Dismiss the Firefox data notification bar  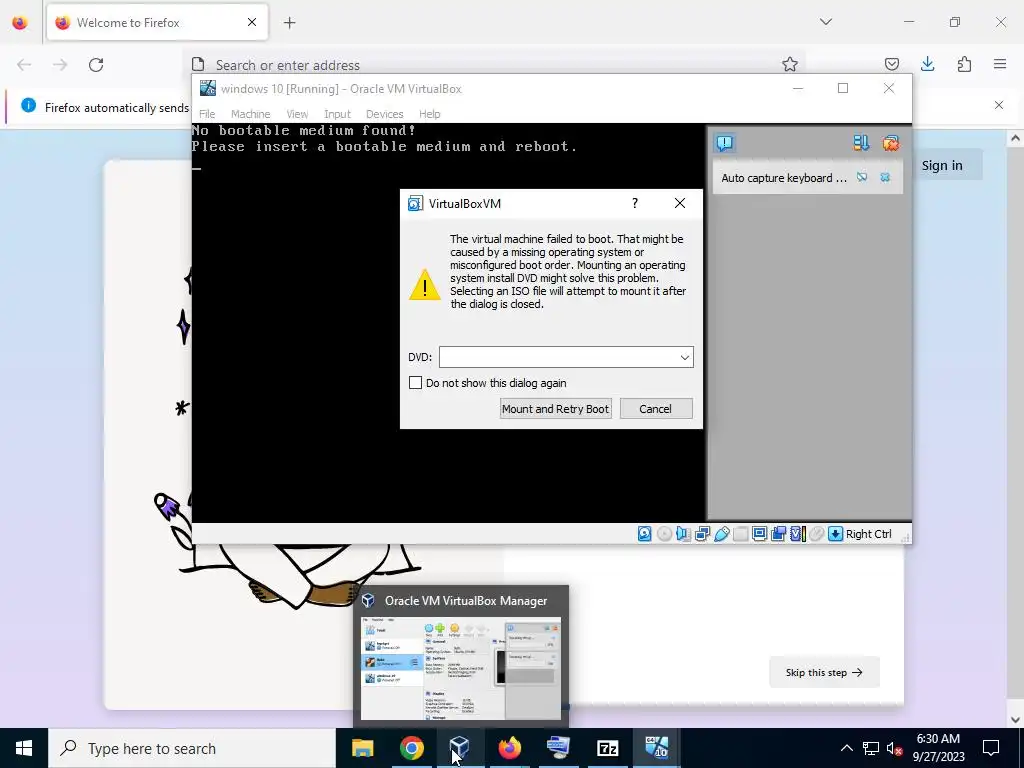[999, 105]
